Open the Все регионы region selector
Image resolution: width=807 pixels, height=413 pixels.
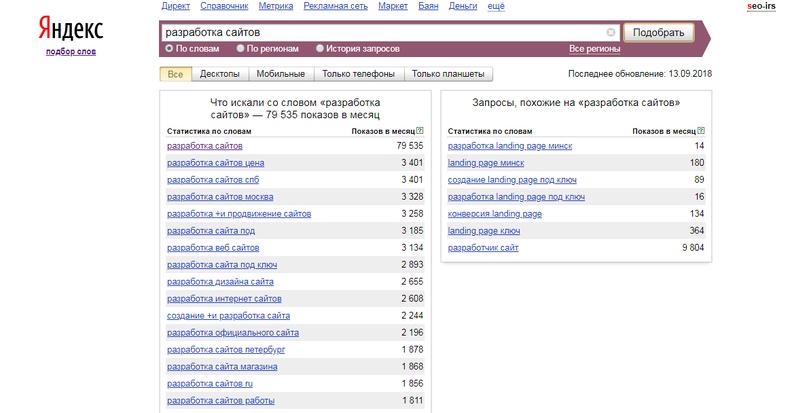[594, 49]
